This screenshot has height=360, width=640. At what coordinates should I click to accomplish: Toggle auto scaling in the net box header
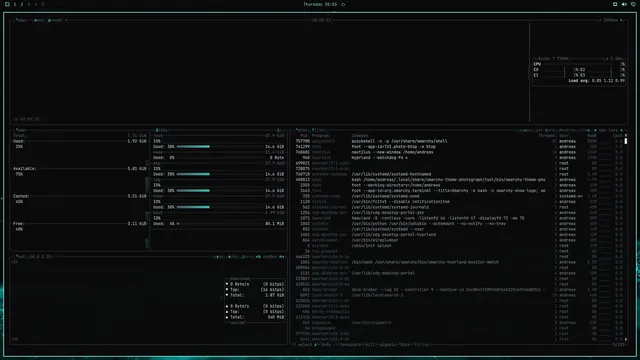pyautogui.click(x=232, y=257)
